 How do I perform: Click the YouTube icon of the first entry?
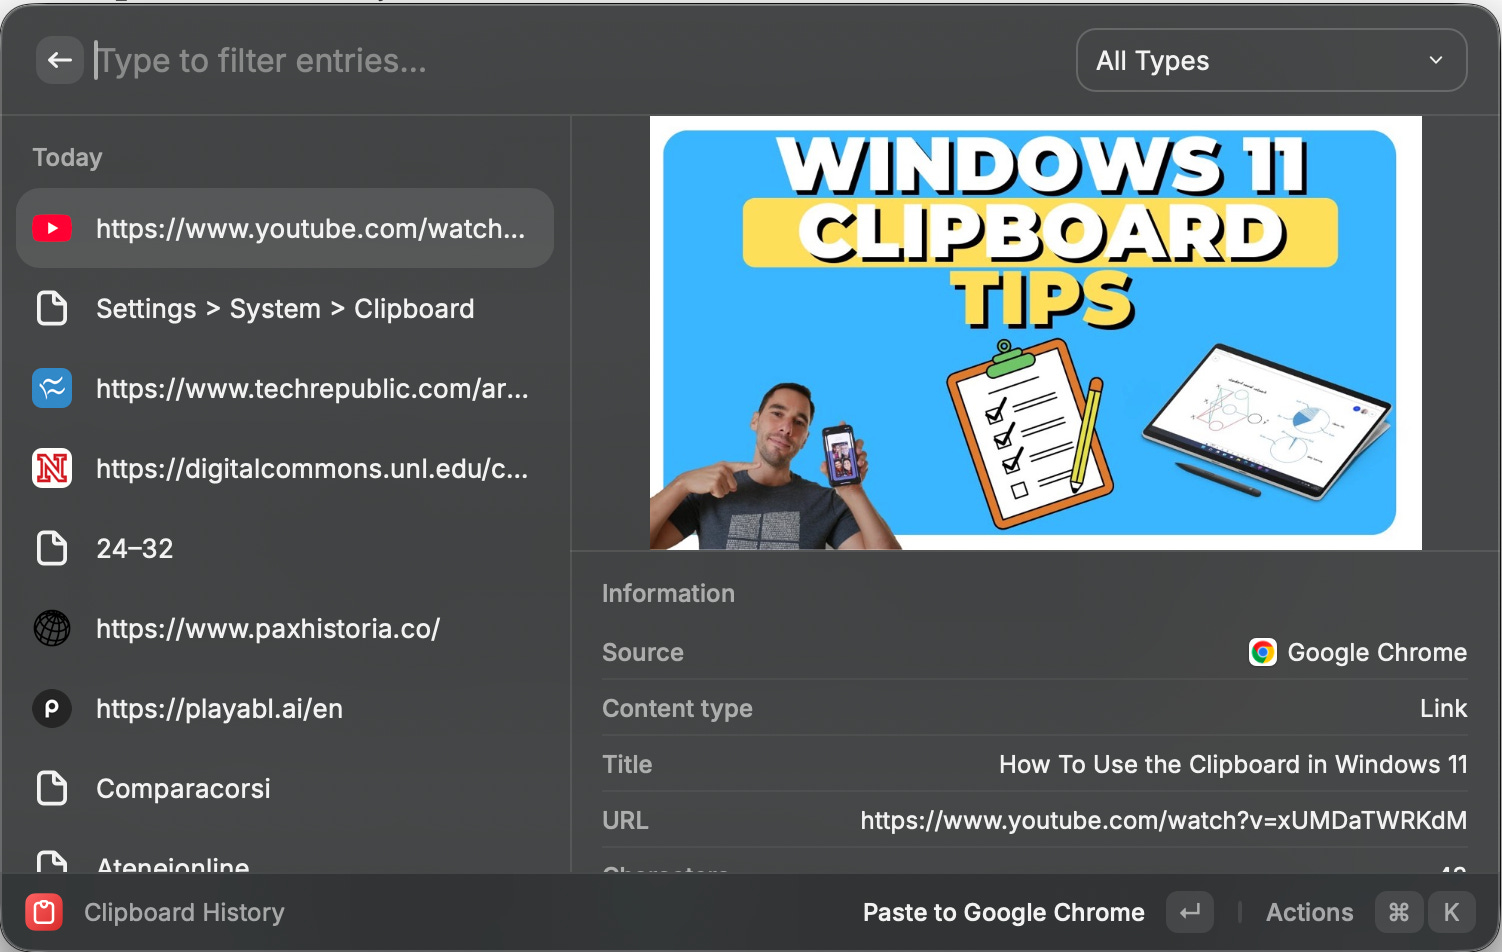52,228
